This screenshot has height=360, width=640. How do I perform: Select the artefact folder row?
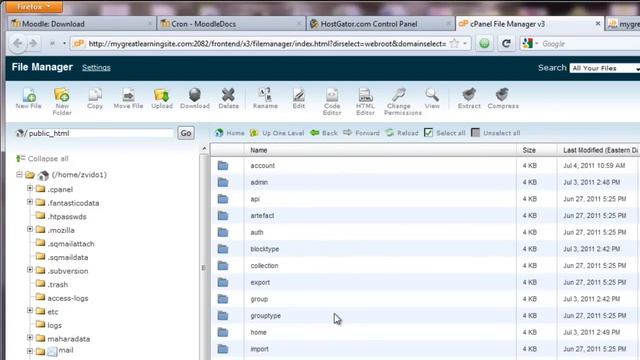click(x=424, y=216)
